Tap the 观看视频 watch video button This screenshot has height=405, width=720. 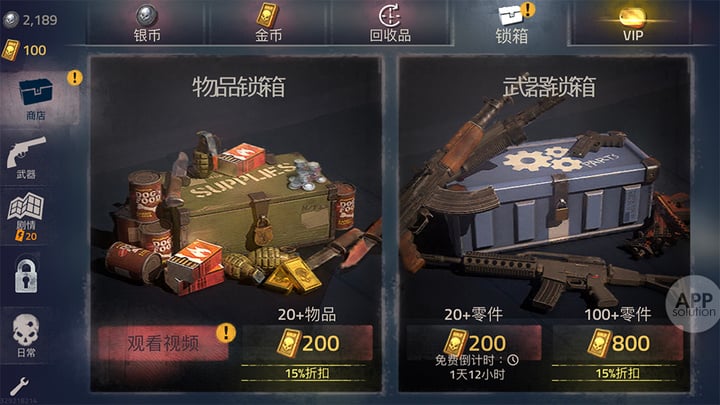click(163, 343)
